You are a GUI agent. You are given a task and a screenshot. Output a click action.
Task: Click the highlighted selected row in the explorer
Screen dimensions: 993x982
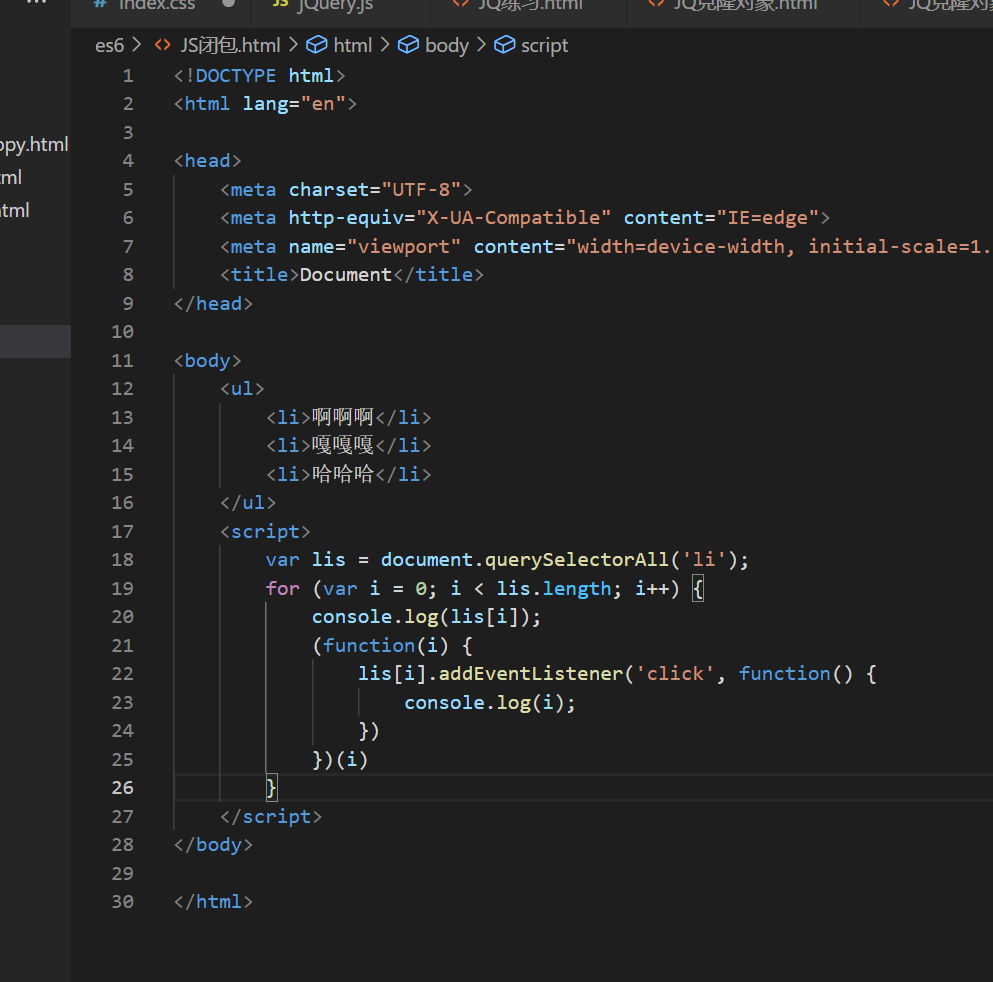(x=35, y=341)
